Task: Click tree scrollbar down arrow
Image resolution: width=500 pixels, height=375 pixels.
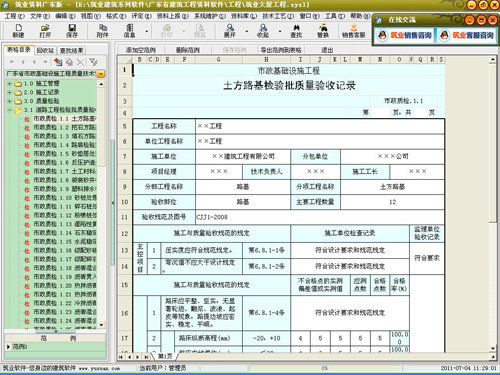Action: pos(101,325)
